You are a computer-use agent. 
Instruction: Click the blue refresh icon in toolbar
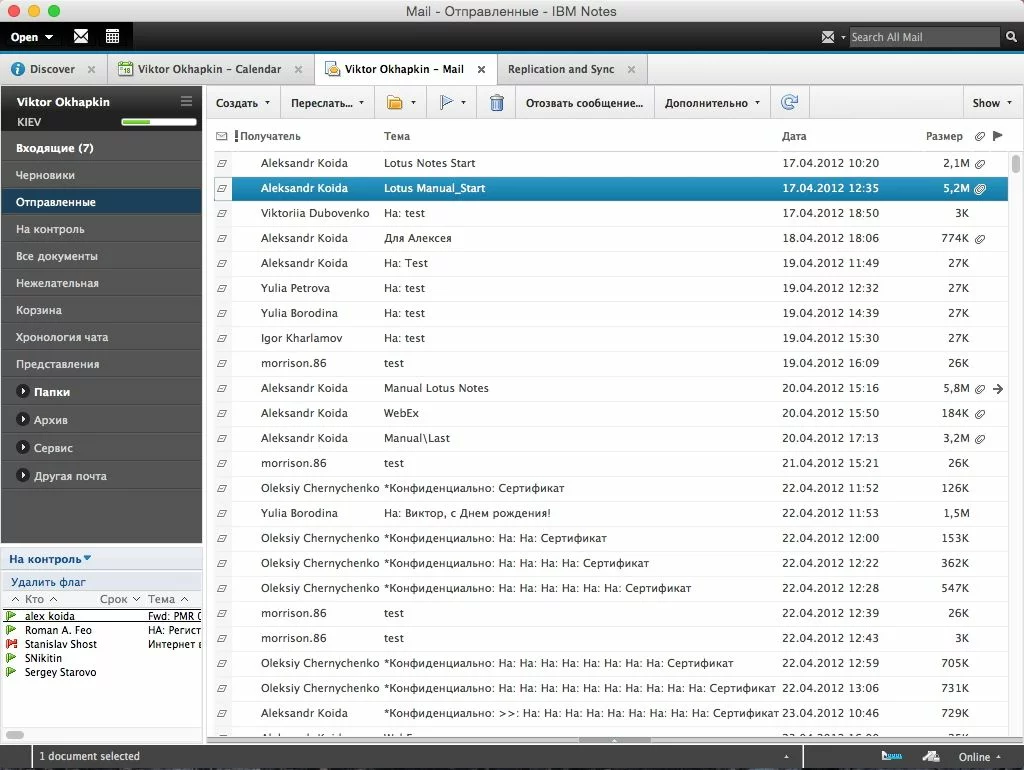click(x=789, y=103)
